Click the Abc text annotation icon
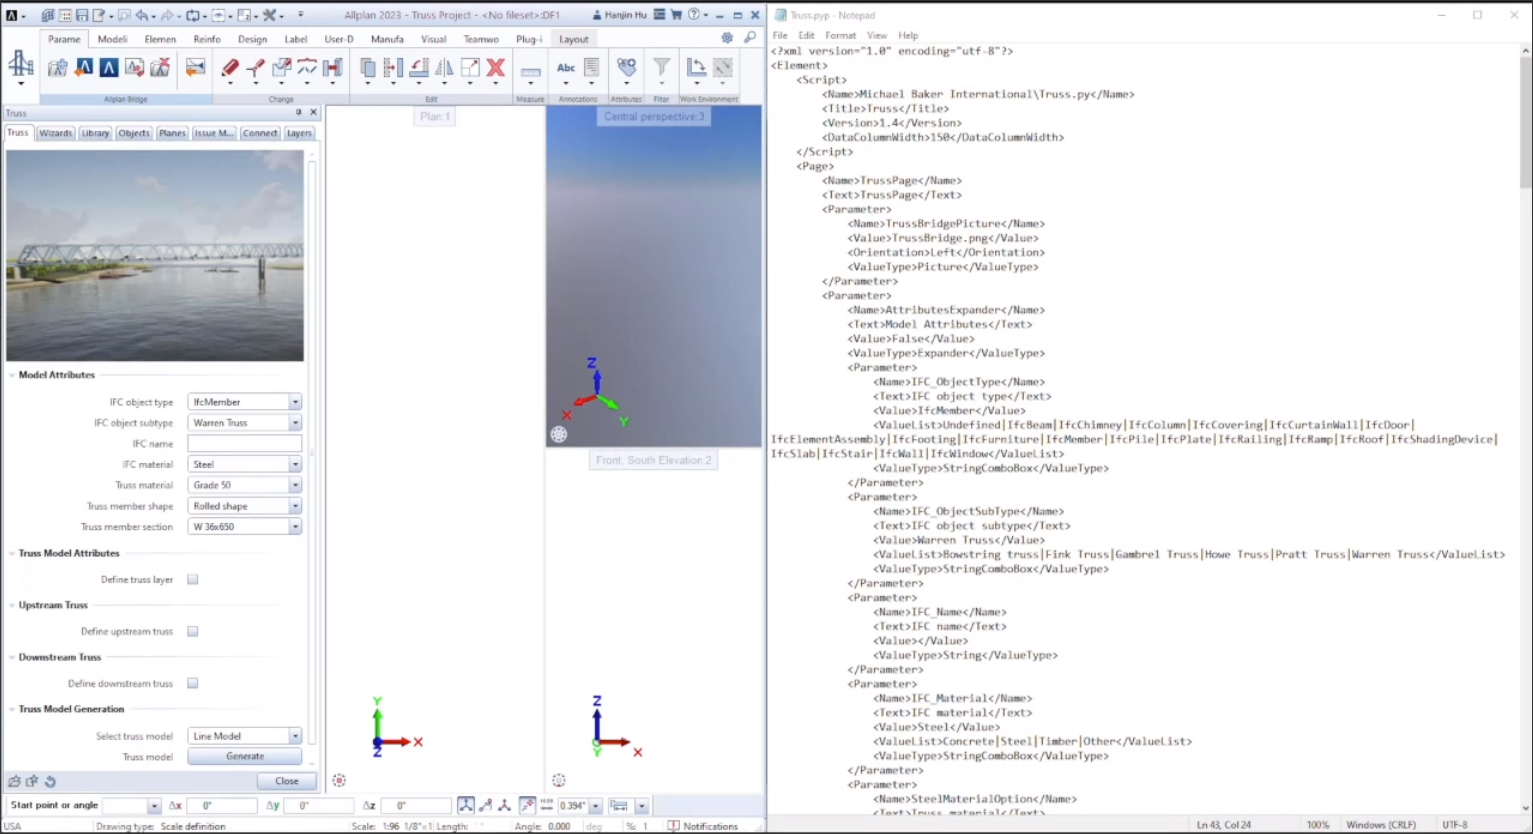1533x834 pixels. pos(566,68)
